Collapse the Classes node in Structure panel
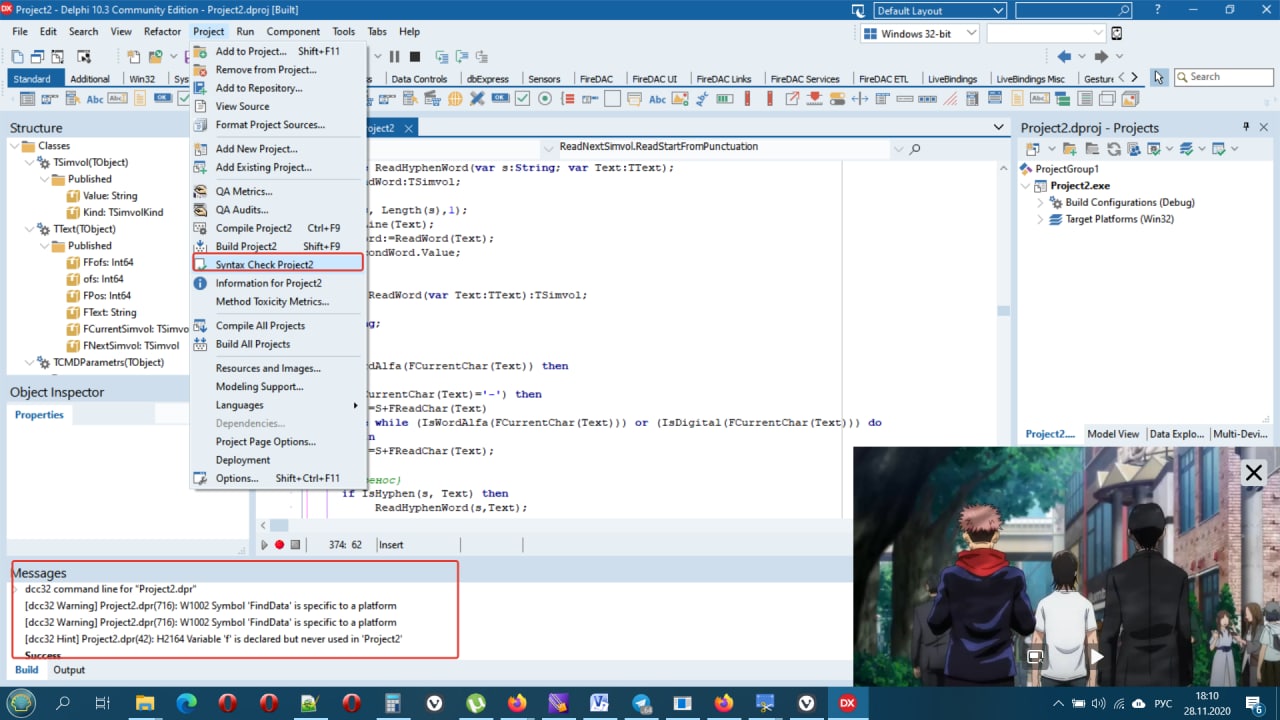1280x720 pixels. tap(15, 146)
